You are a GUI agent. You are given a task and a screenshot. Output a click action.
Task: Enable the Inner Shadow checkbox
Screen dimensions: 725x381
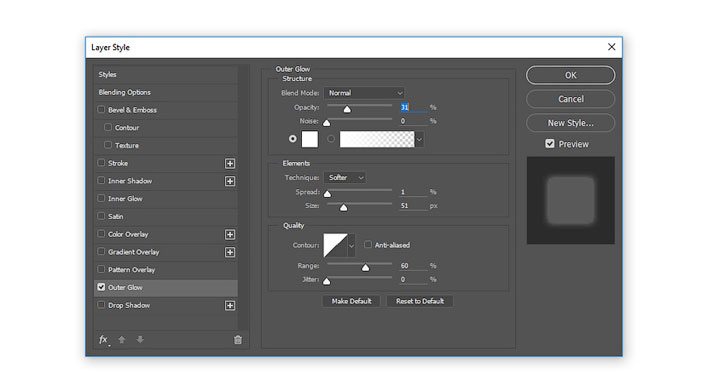(x=101, y=180)
